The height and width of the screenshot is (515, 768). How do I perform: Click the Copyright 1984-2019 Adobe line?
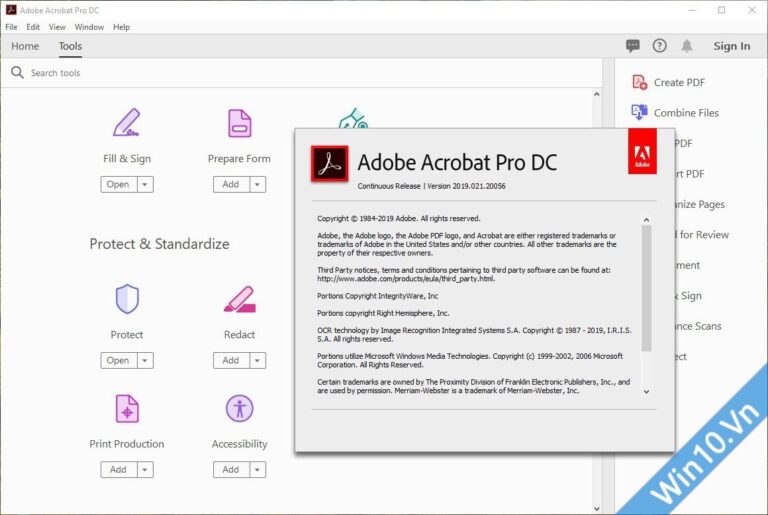399,219
